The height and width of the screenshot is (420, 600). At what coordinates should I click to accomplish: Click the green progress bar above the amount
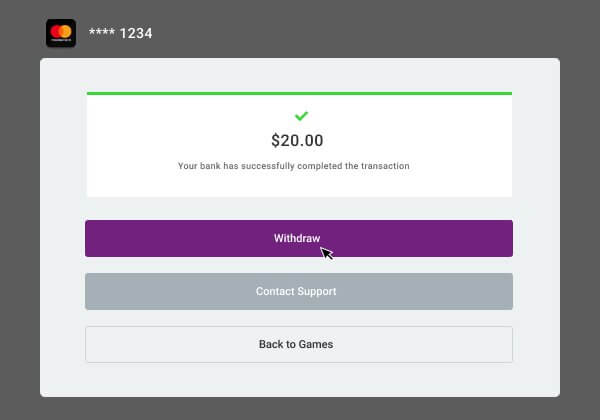299,93
